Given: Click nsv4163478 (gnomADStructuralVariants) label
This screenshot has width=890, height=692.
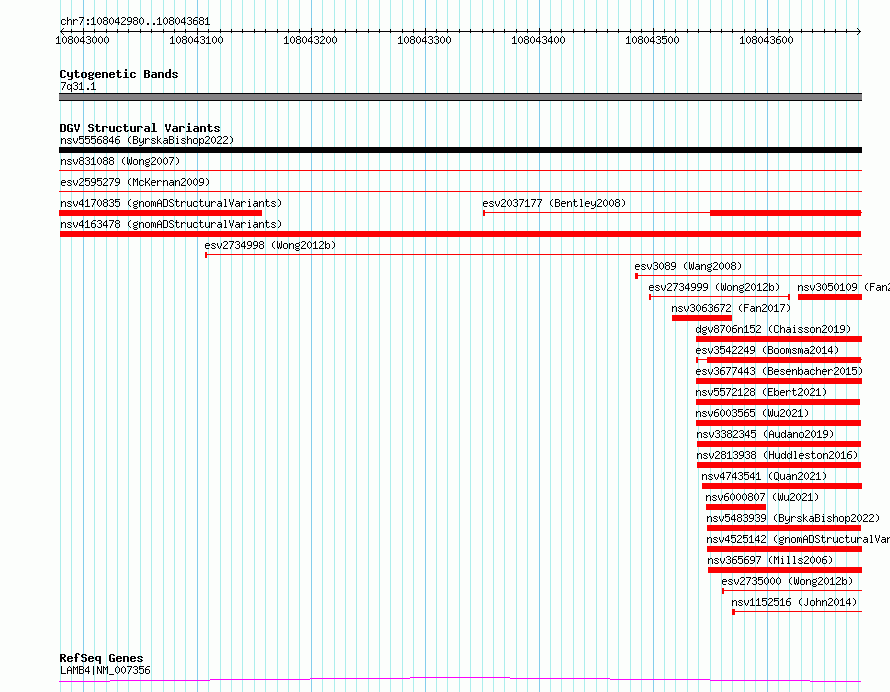Looking at the screenshot, I should point(171,224).
